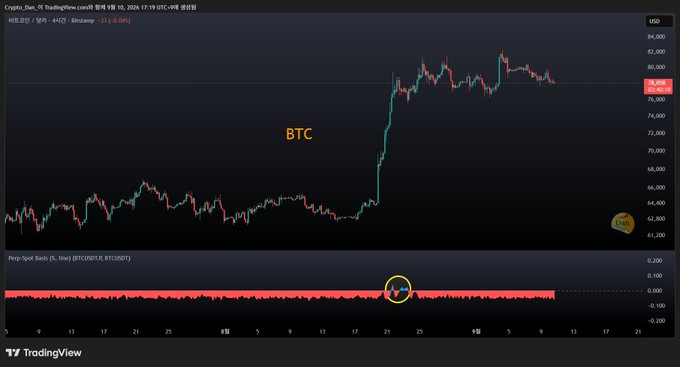This screenshot has width=680, height=367.
Task: Click the Crypto_Dan TradingView.com header caption
Action: [100, 7]
